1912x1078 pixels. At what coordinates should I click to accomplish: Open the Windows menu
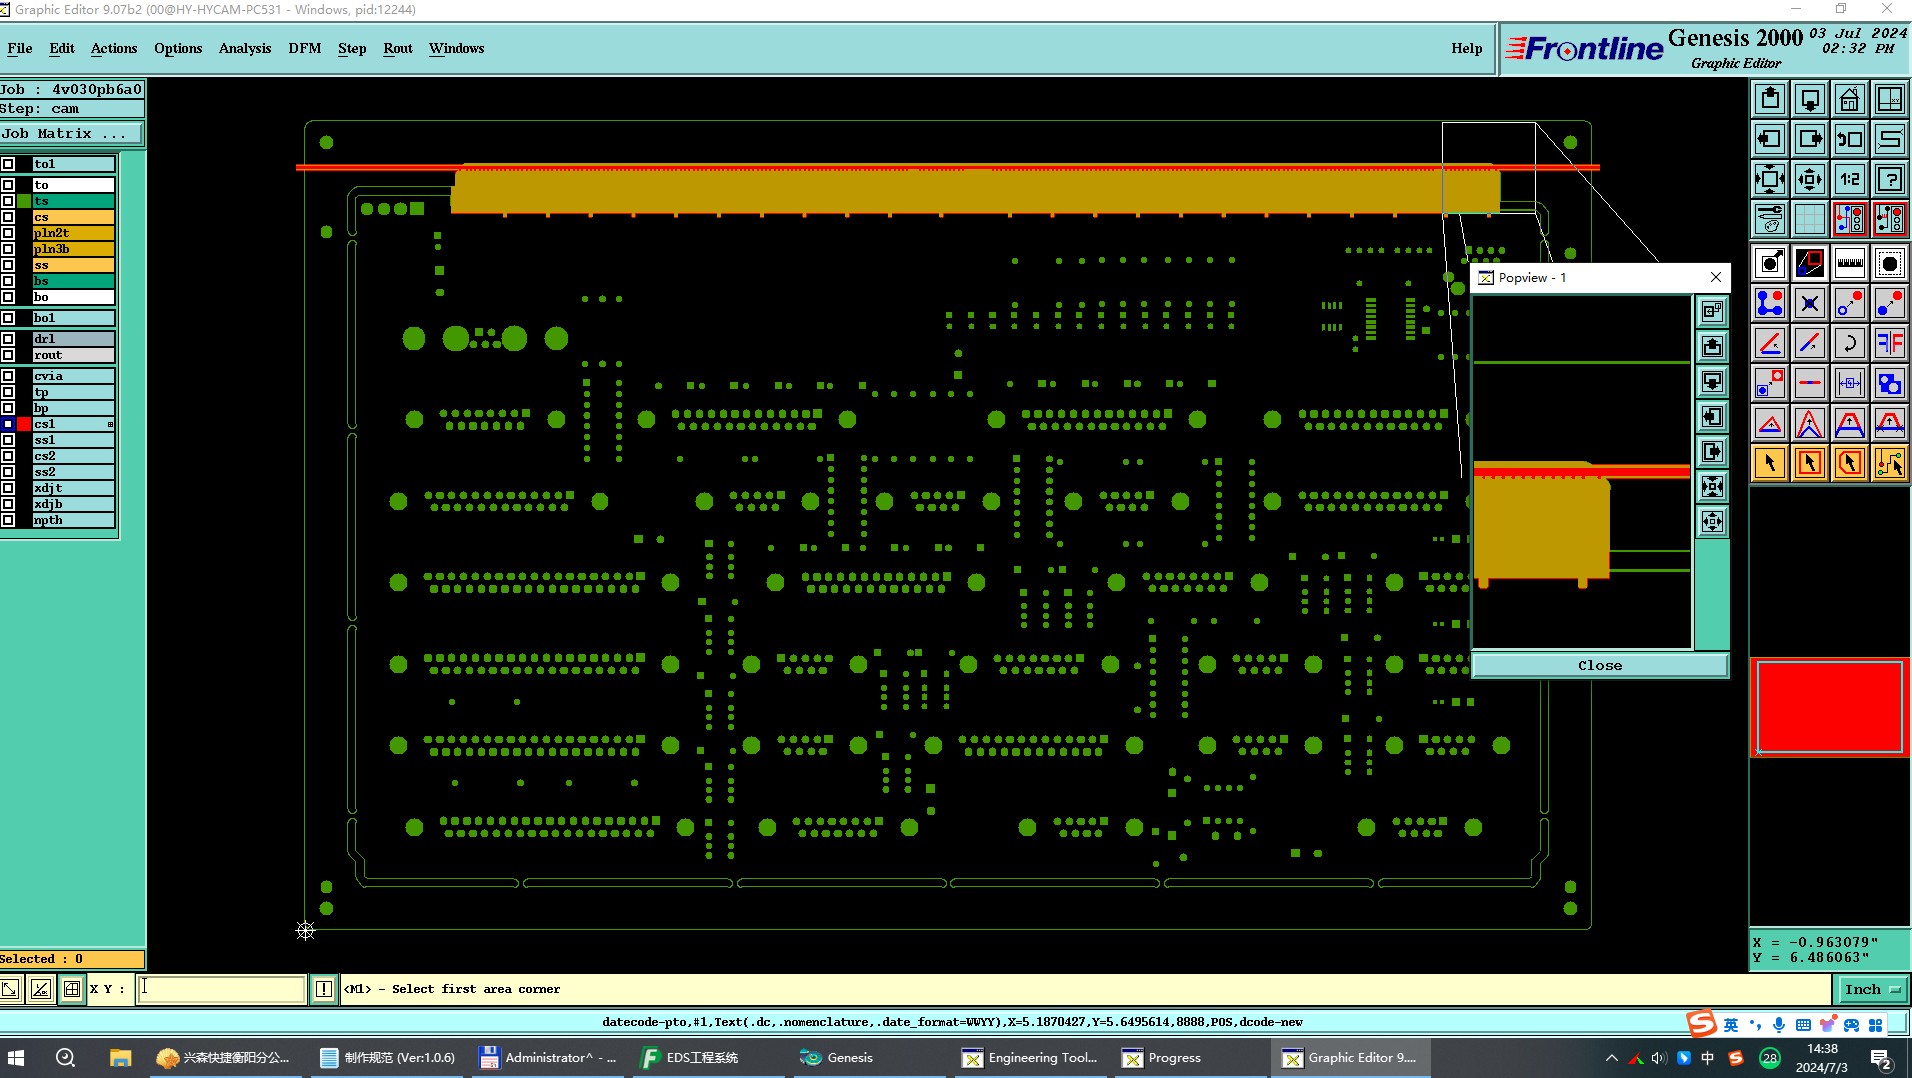[x=456, y=48]
